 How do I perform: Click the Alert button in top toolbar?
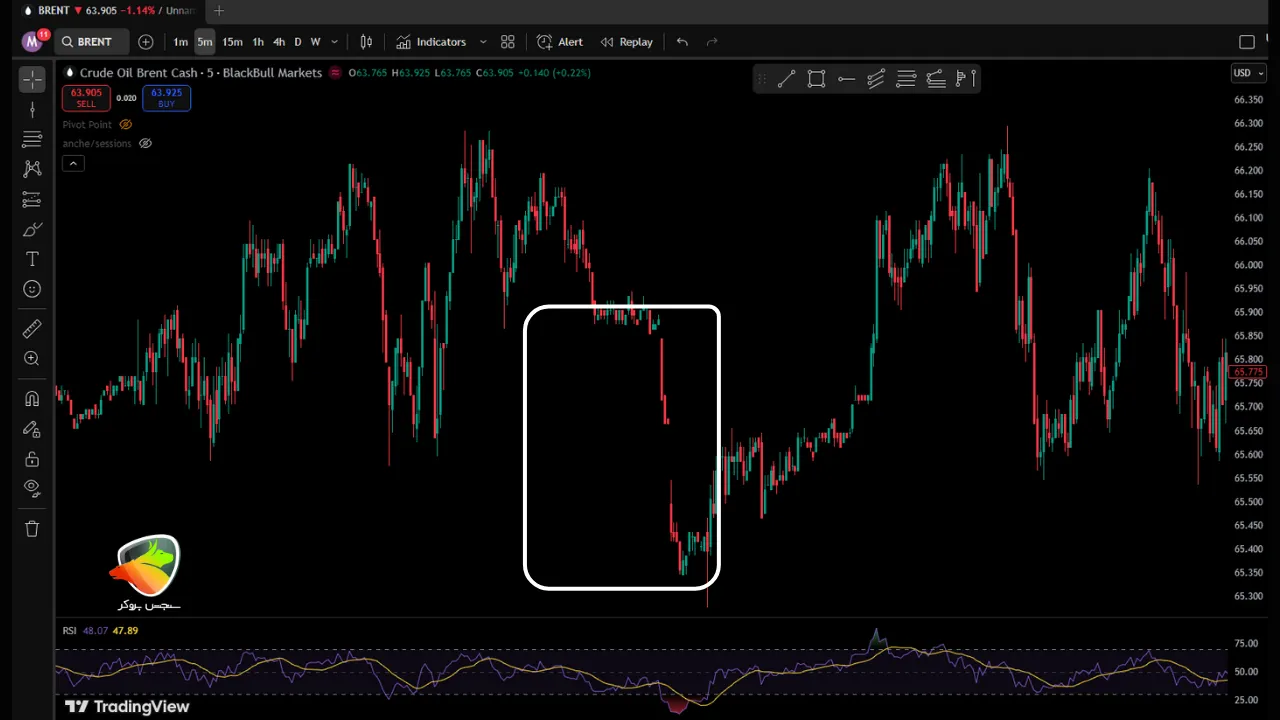pos(560,42)
